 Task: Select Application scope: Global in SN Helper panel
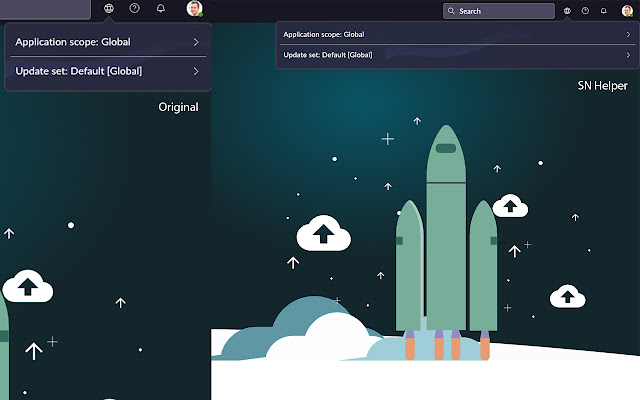click(457, 34)
